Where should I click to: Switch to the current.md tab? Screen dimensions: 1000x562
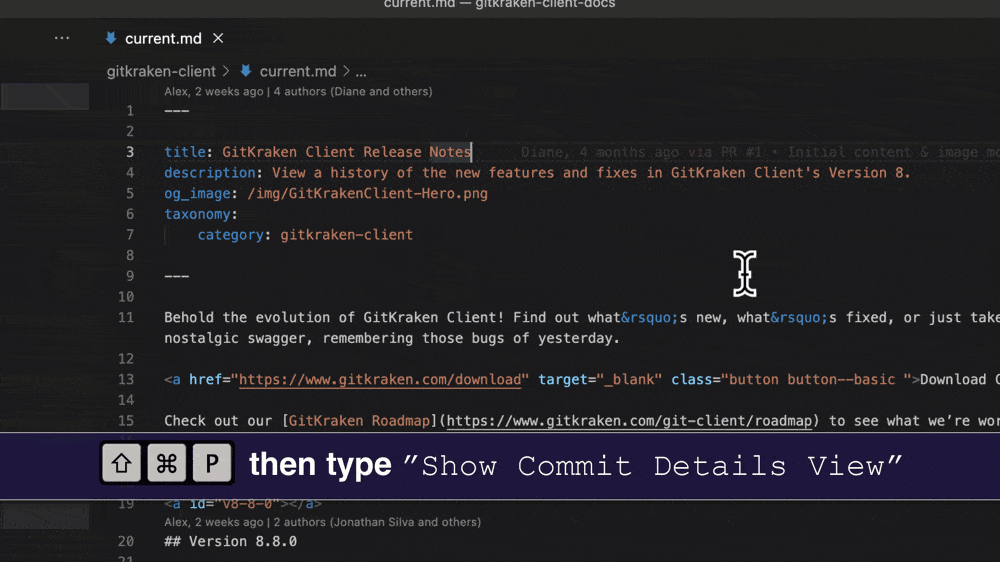[x=163, y=39]
